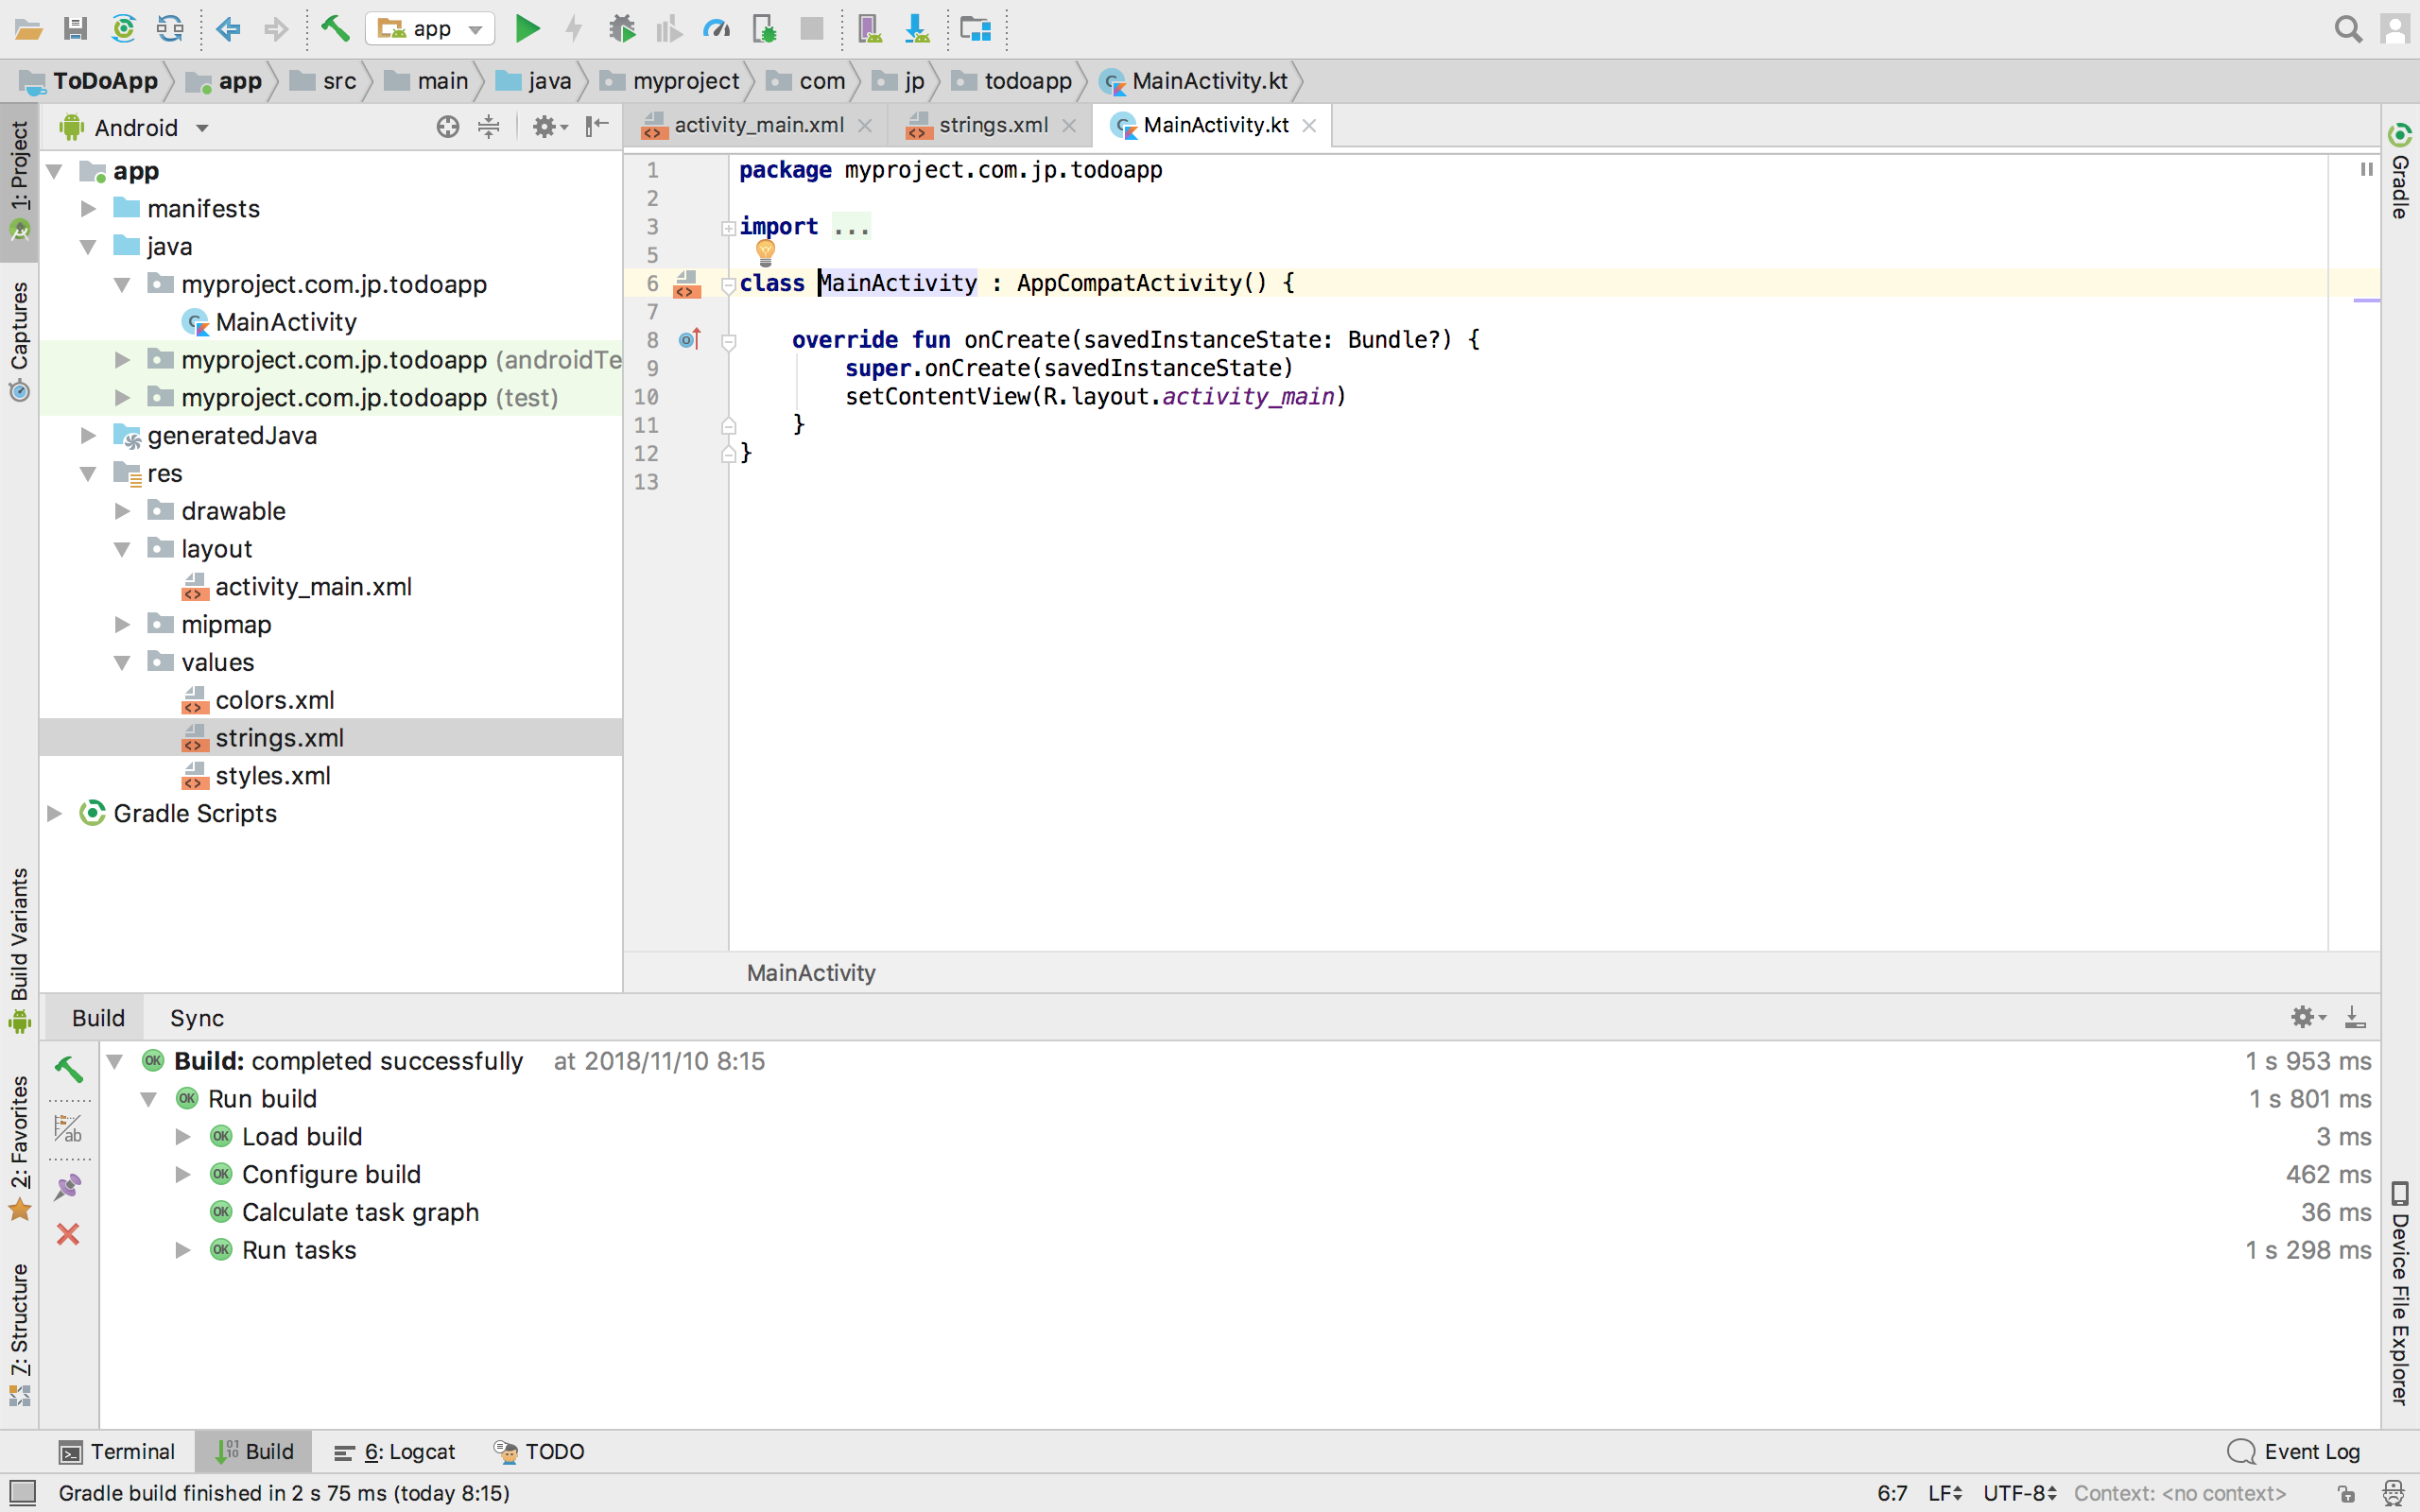Viewport: 2420px width, 1512px height.
Task: Unfold the import block on line 3
Action: [x=728, y=228]
